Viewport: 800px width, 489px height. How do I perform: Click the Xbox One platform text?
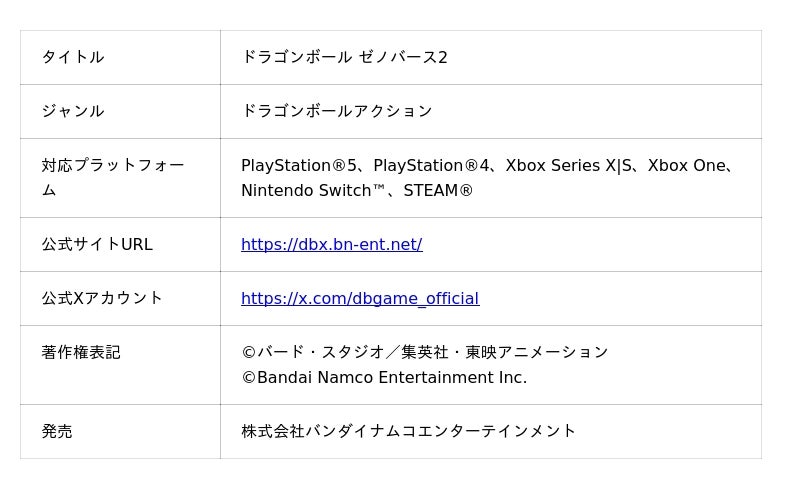(687, 166)
